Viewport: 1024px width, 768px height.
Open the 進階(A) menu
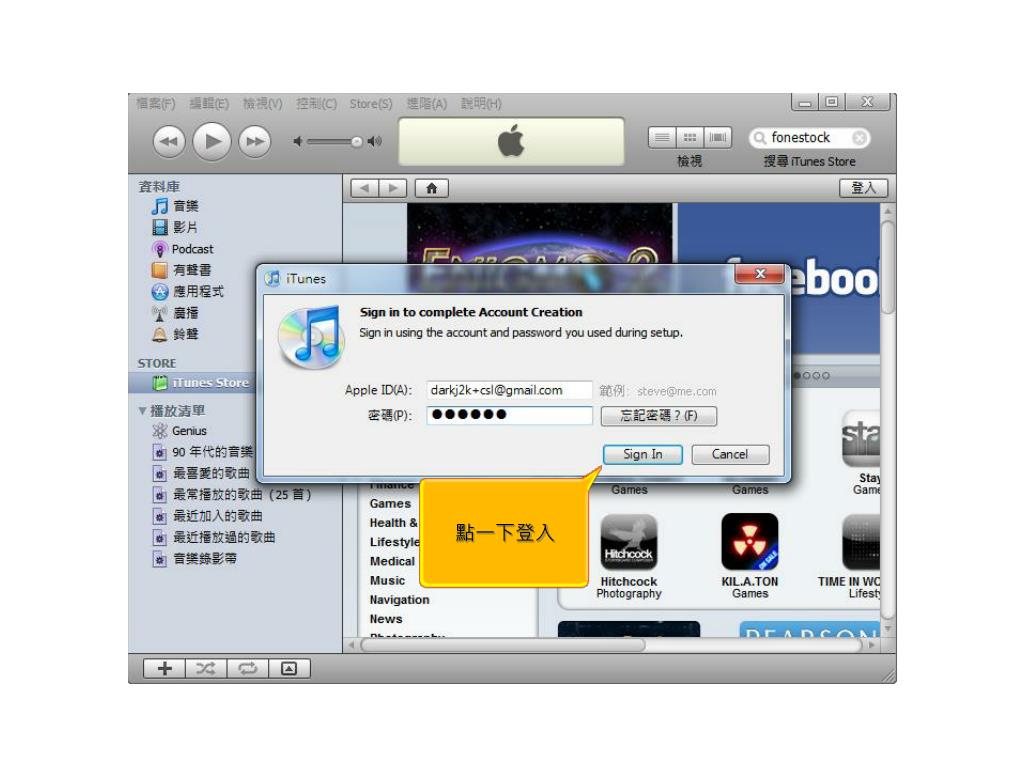click(x=426, y=104)
